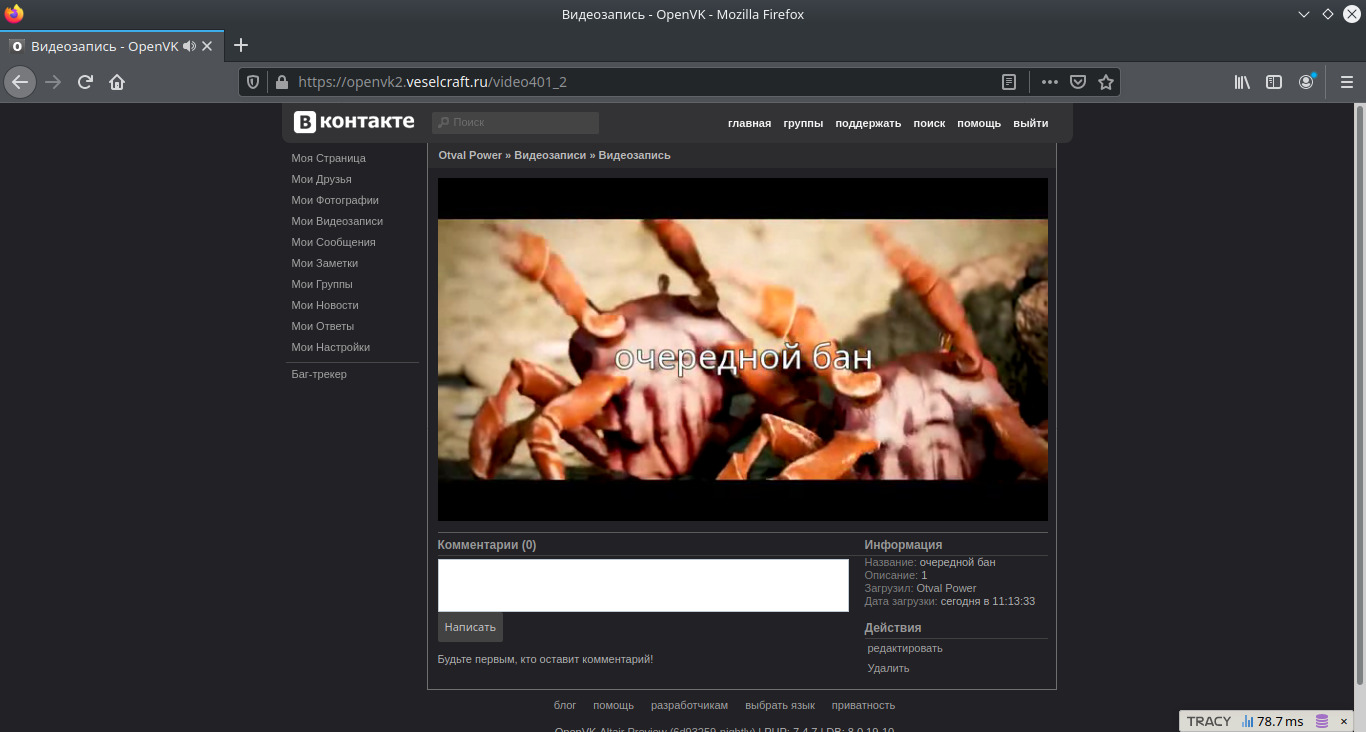The image size is (1366, 732).
Task: Click the Tracy database queries icon
Action: click(x=1322, y=721)
